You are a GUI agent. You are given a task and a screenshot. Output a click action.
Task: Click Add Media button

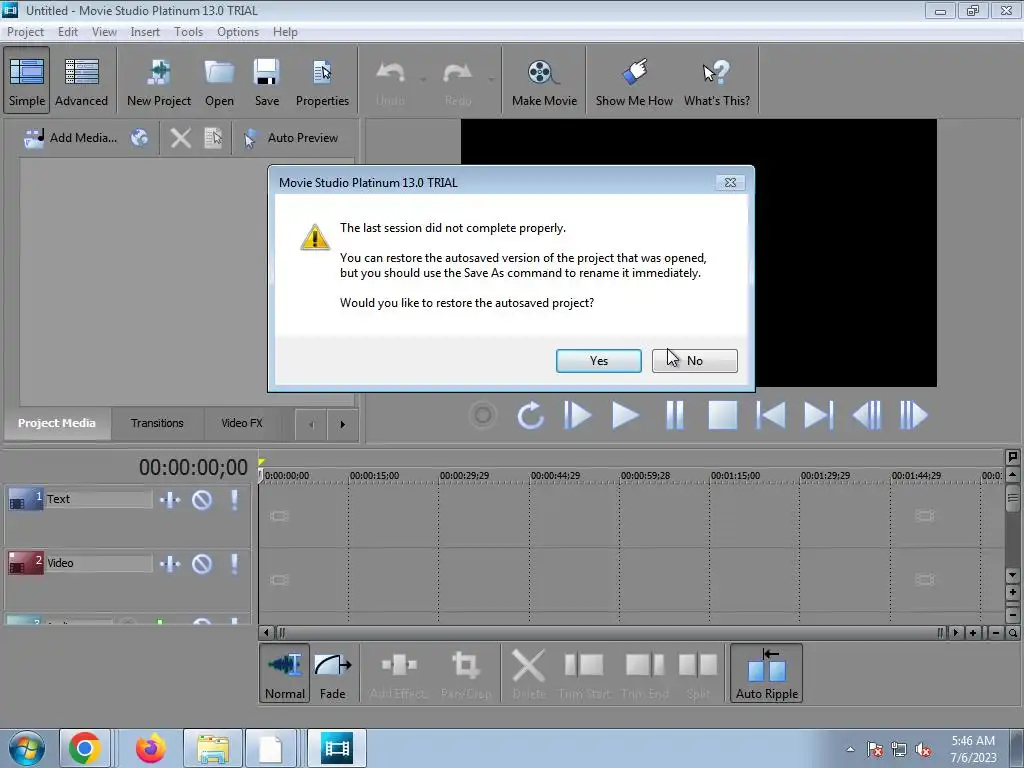point(71,138)
